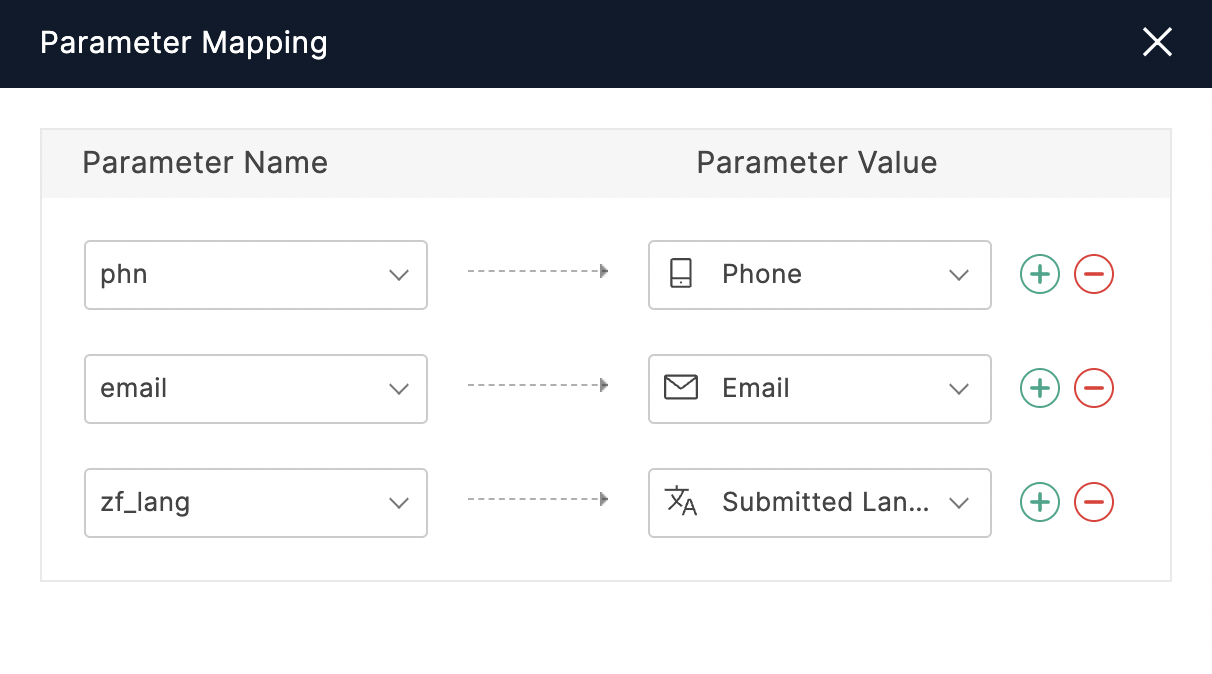Viewport: 1212px width, 674px height.
Task: Click the dashed arrow between phn and Phone
Action: (538, 271)
